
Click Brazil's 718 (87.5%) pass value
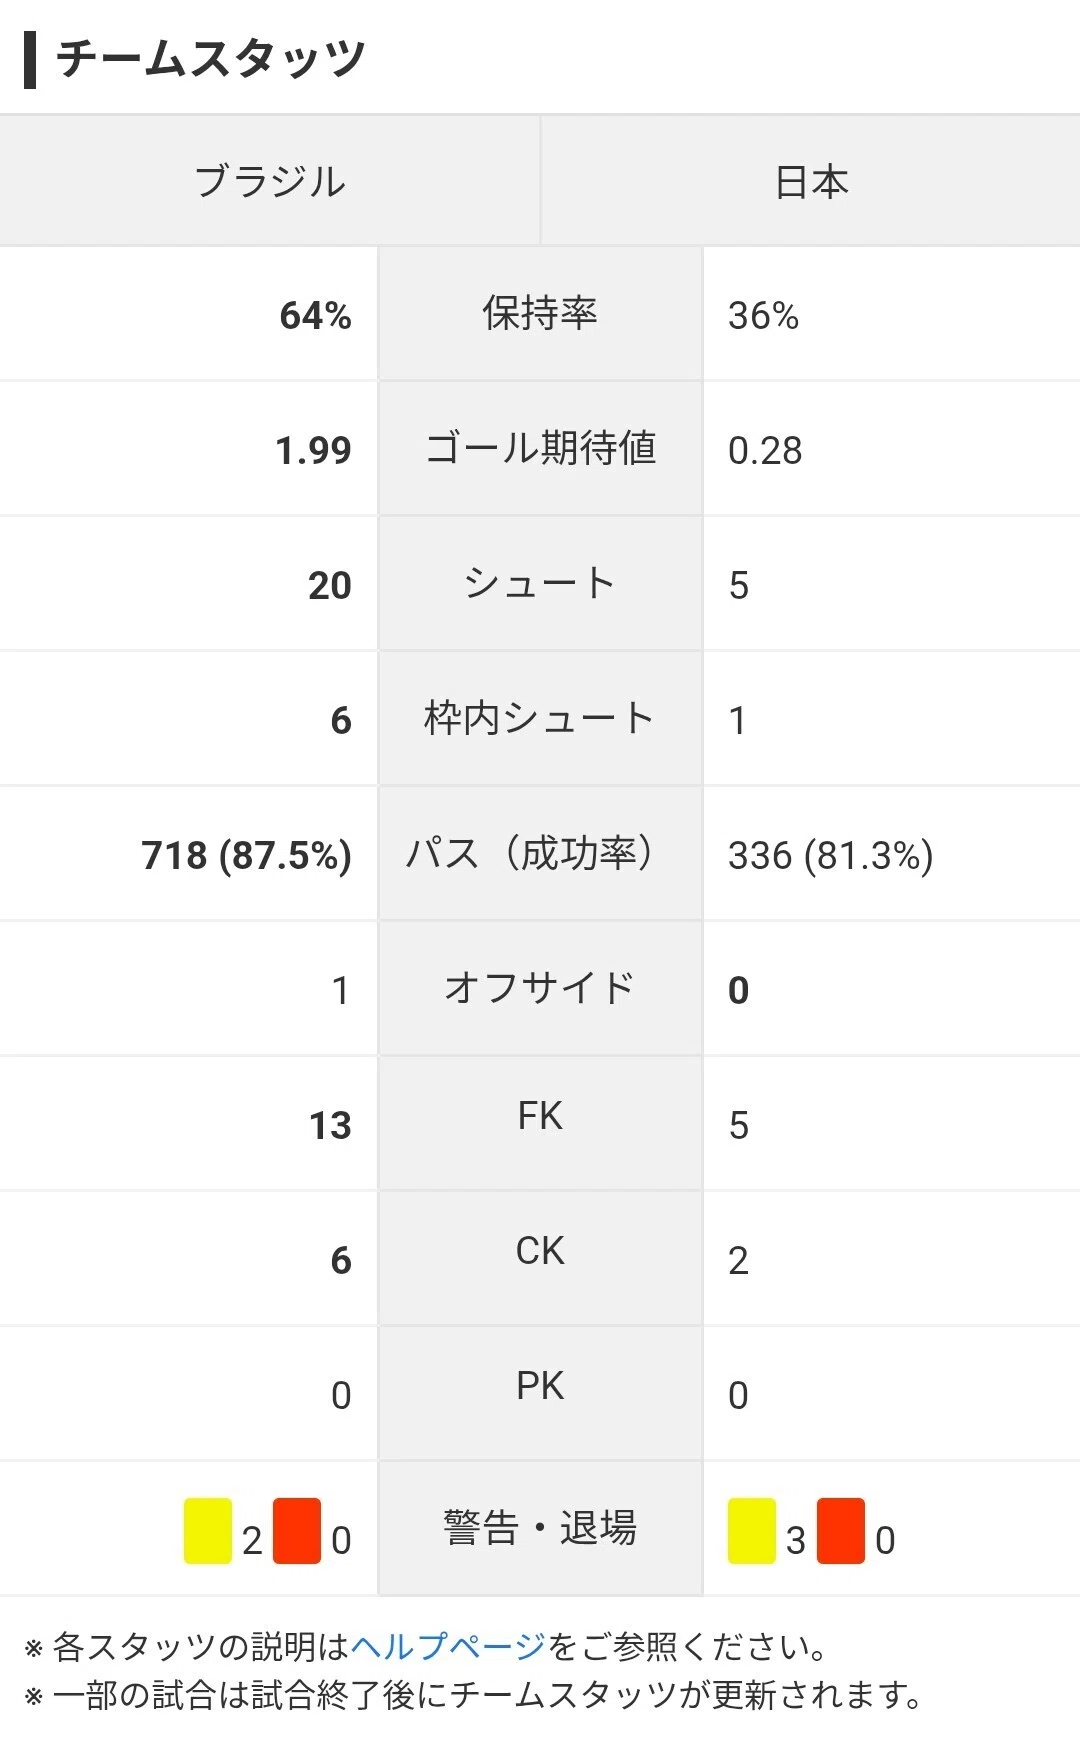[247, 855]
